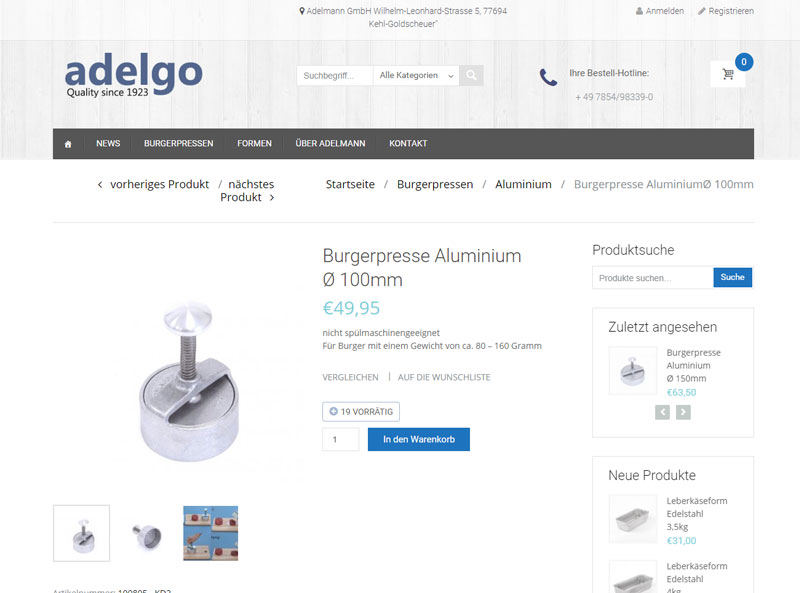
Task: Open the Formen menu item
Action: [254, 144]
